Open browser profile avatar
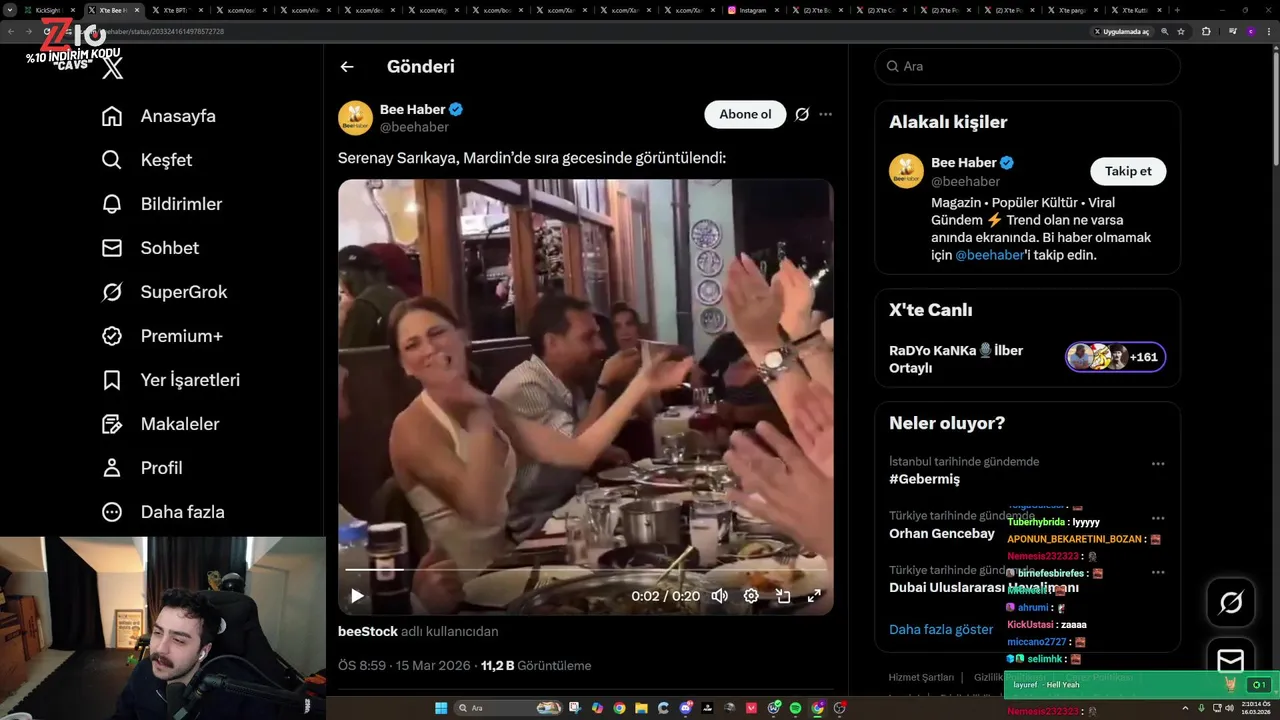 pos(1251,31)
